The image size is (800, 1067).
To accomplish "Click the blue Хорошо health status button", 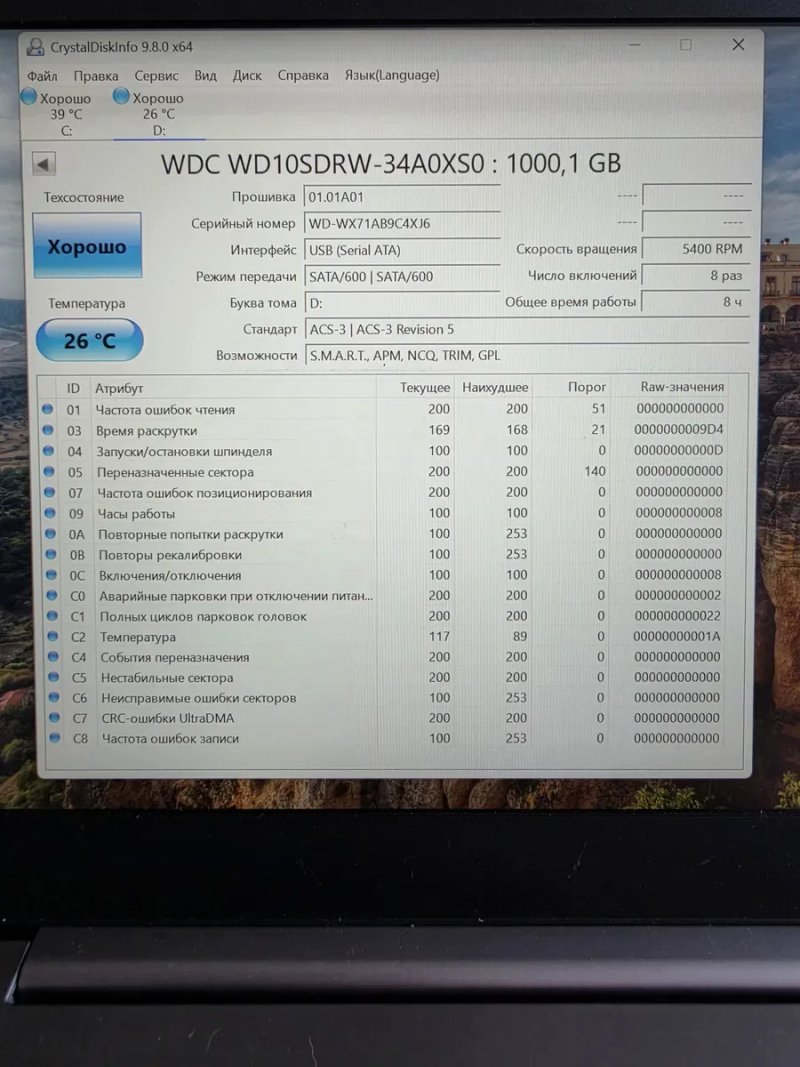I will 87,246.
